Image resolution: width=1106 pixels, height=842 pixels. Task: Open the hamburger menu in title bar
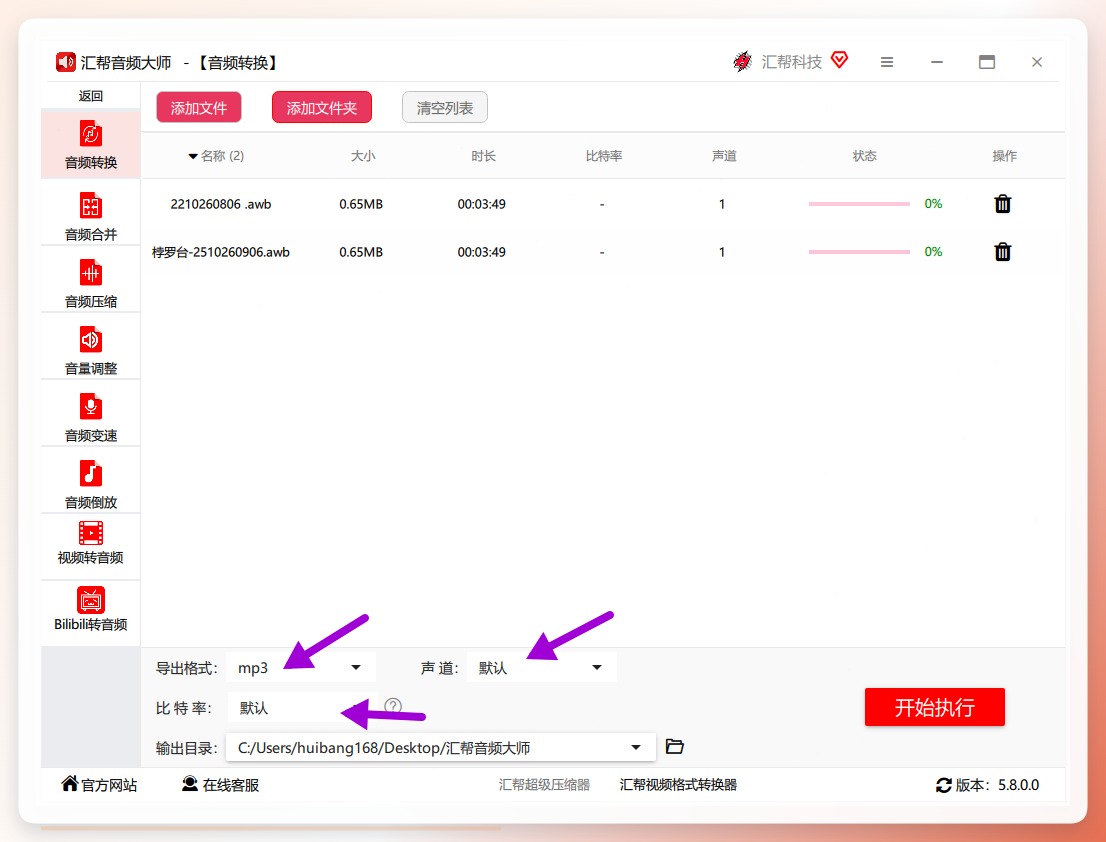click(x=887, y=62)
